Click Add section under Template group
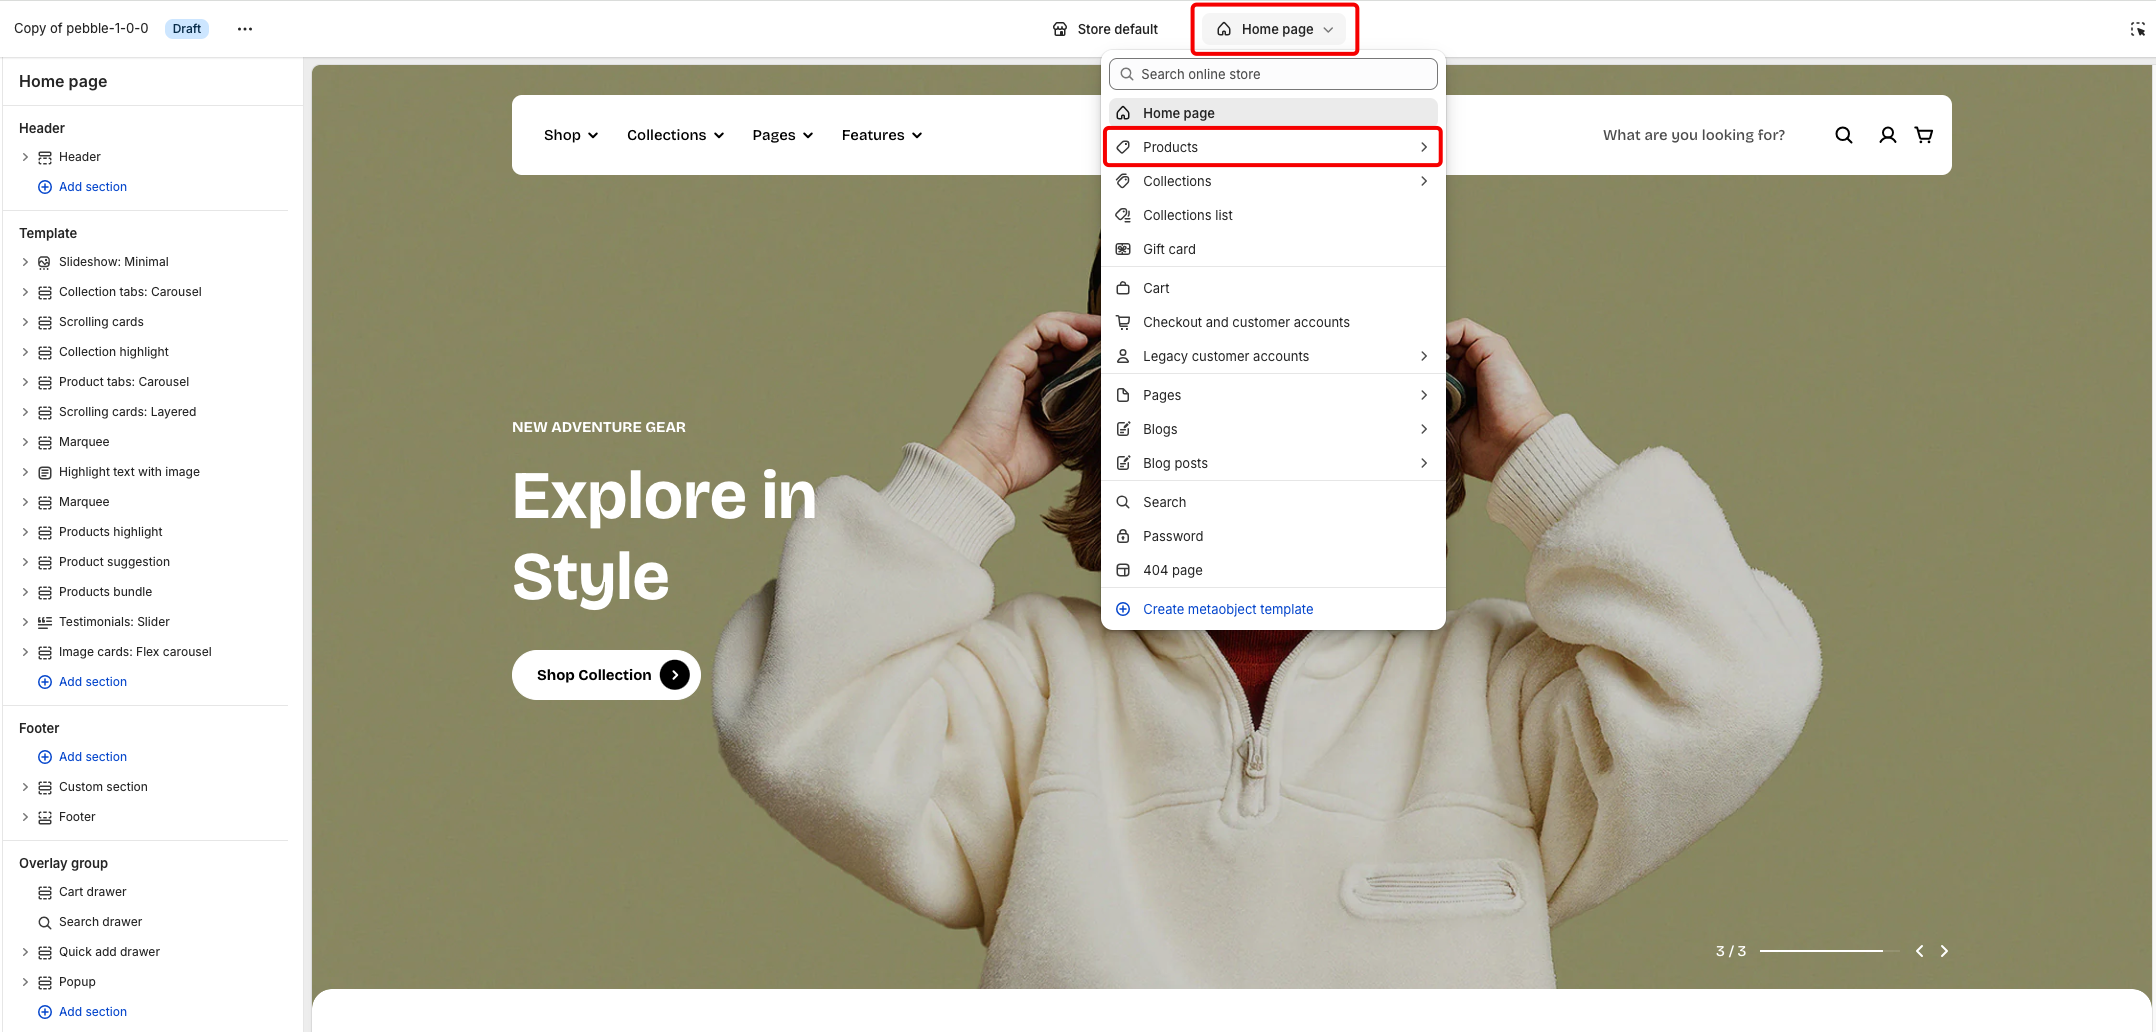The height and width of the screenshot is (1032, 2156). [82, 682]
